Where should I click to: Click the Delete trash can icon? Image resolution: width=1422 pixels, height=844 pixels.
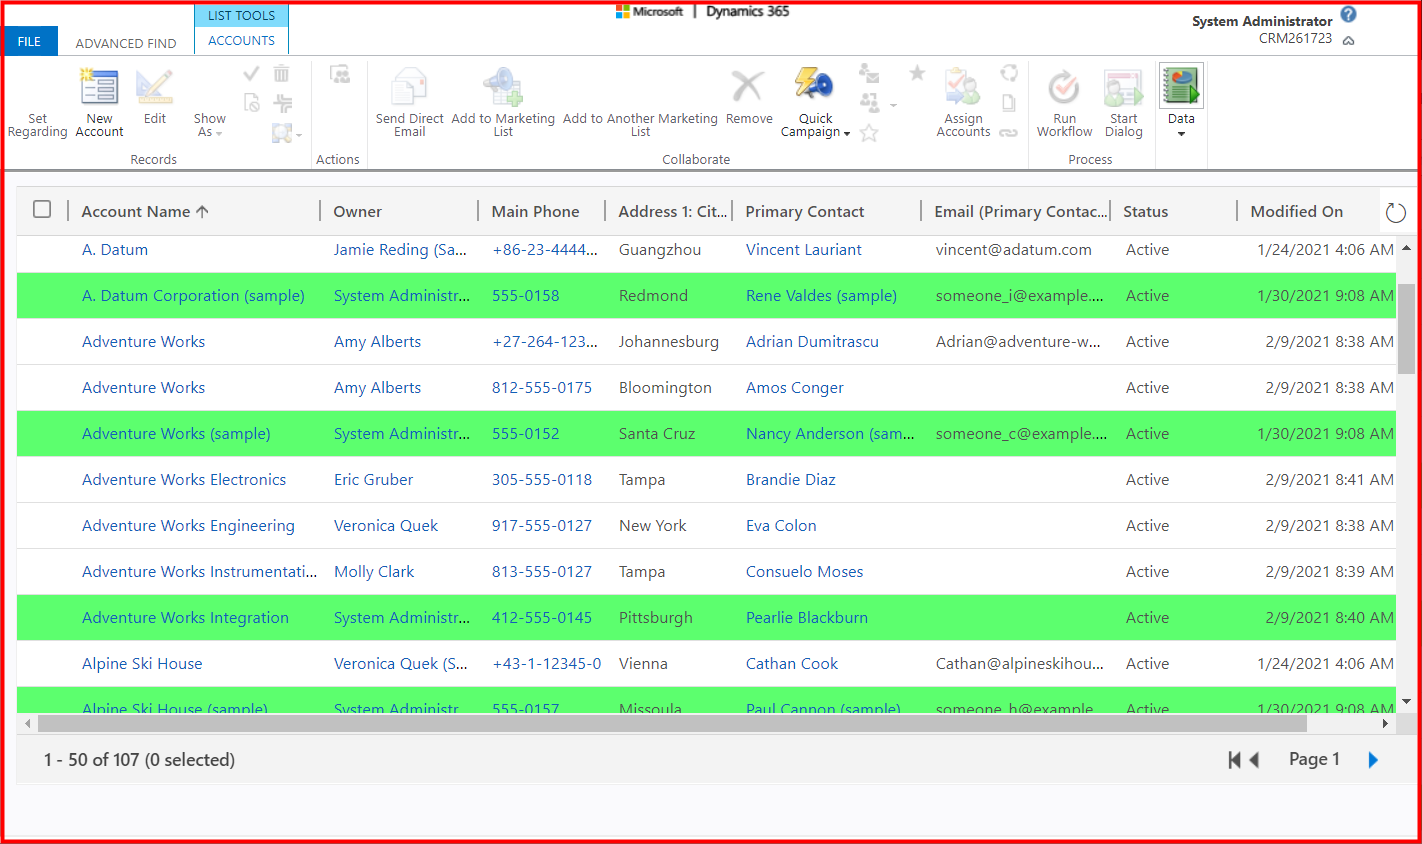pyautogui.click(x=282, y=73)
